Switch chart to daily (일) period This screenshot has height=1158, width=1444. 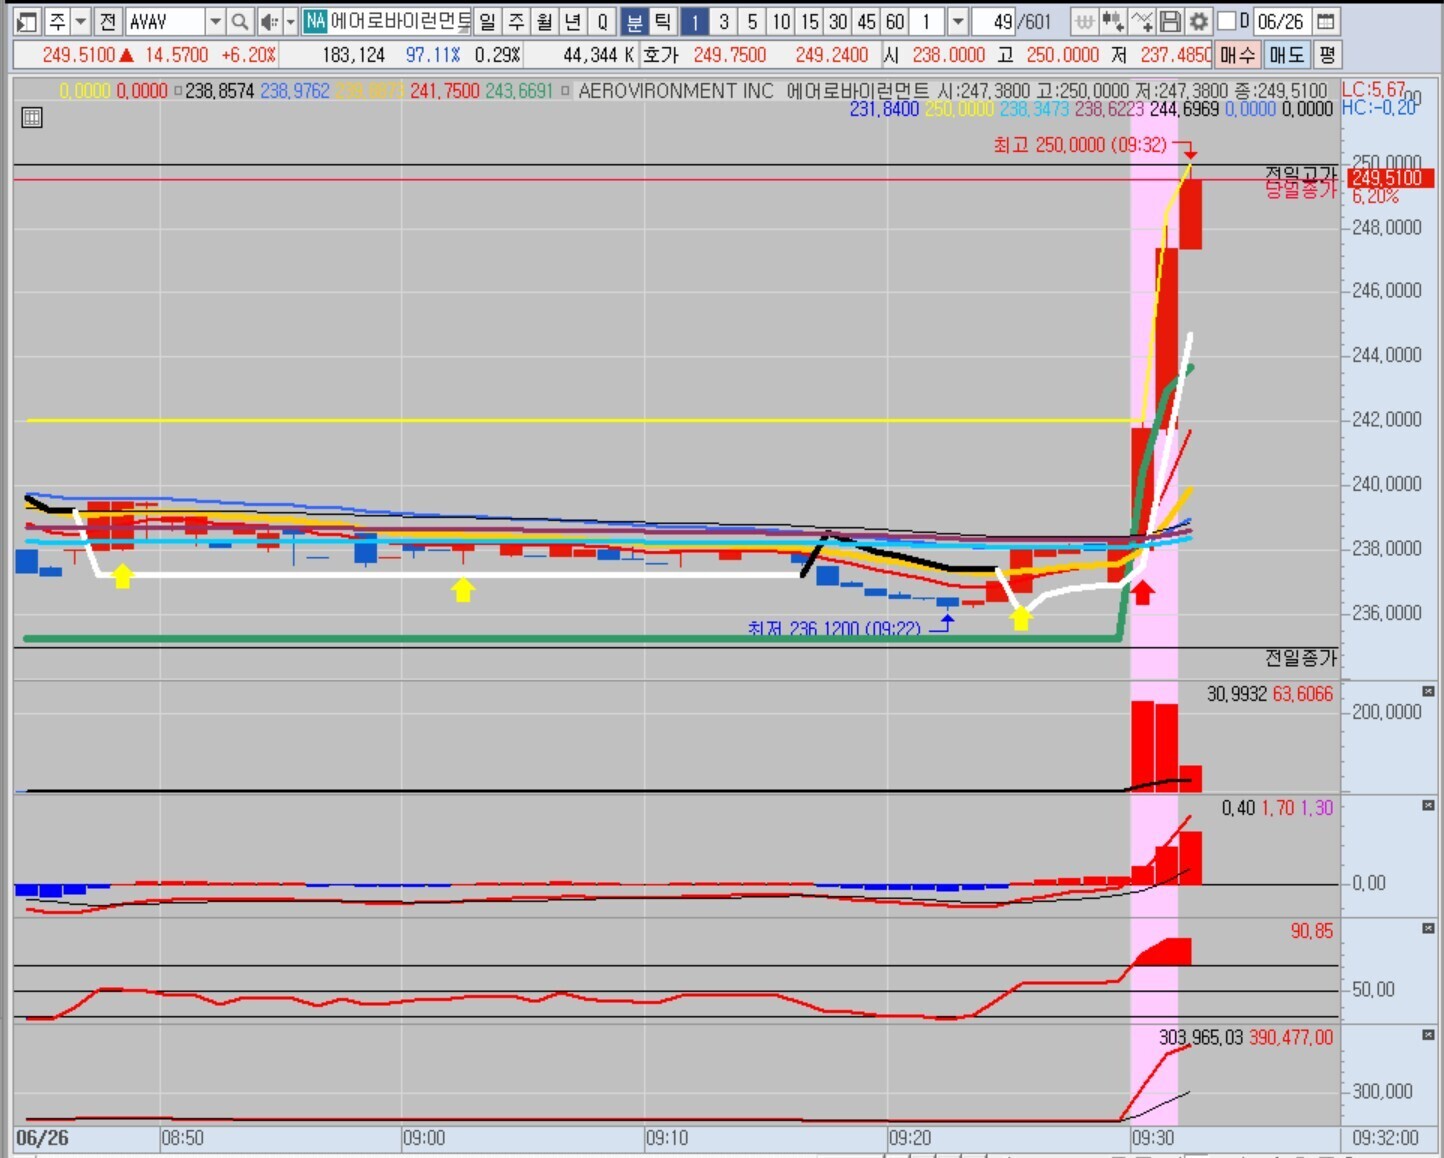pos(487,21)
